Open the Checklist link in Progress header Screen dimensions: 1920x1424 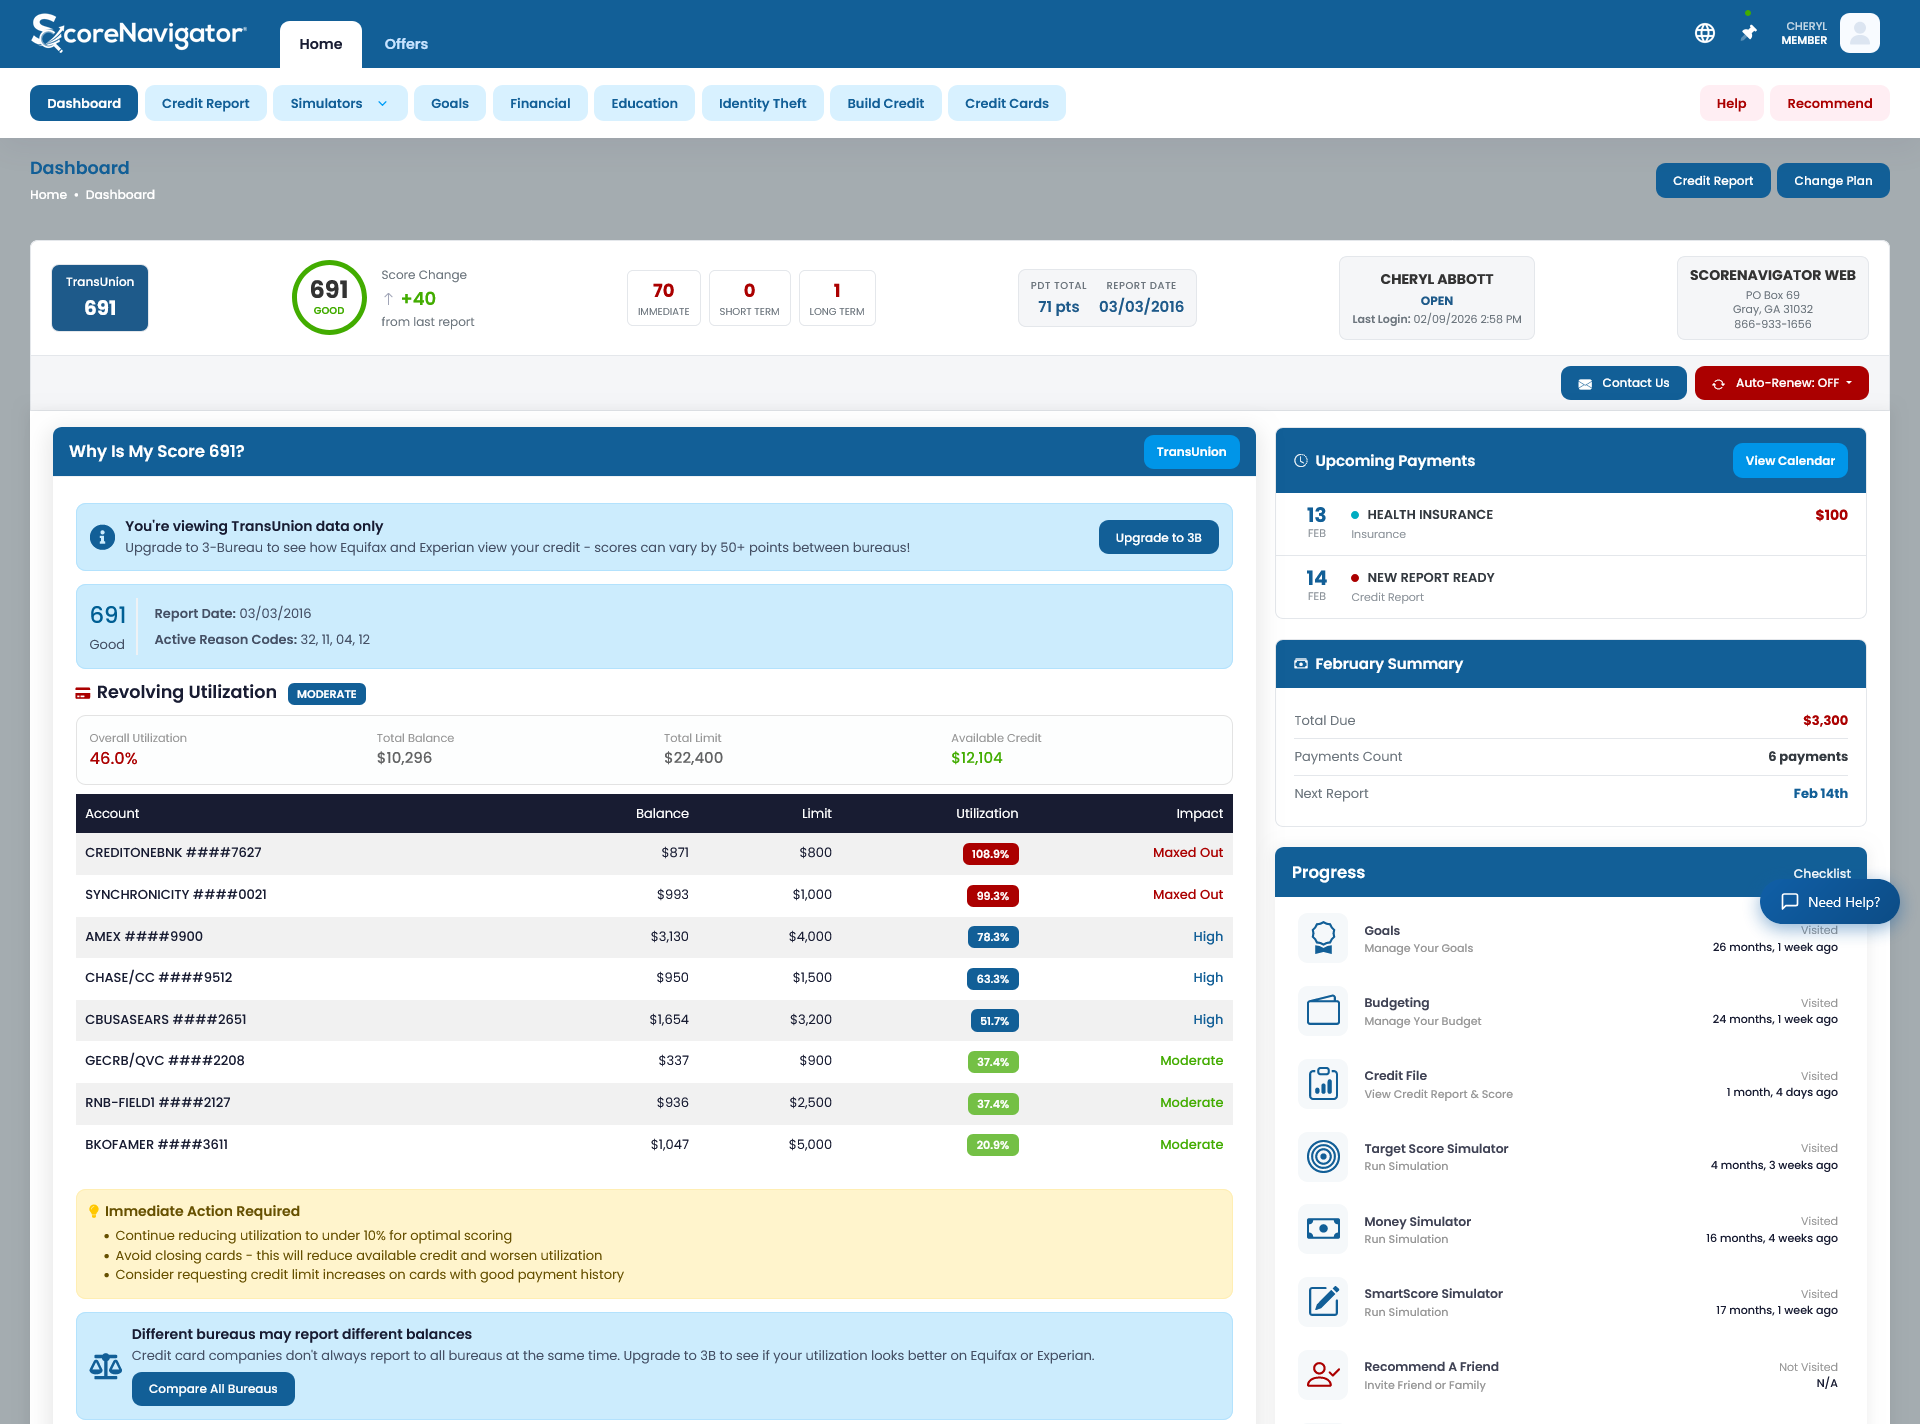pyautogui.click(x=1822, y=873)
